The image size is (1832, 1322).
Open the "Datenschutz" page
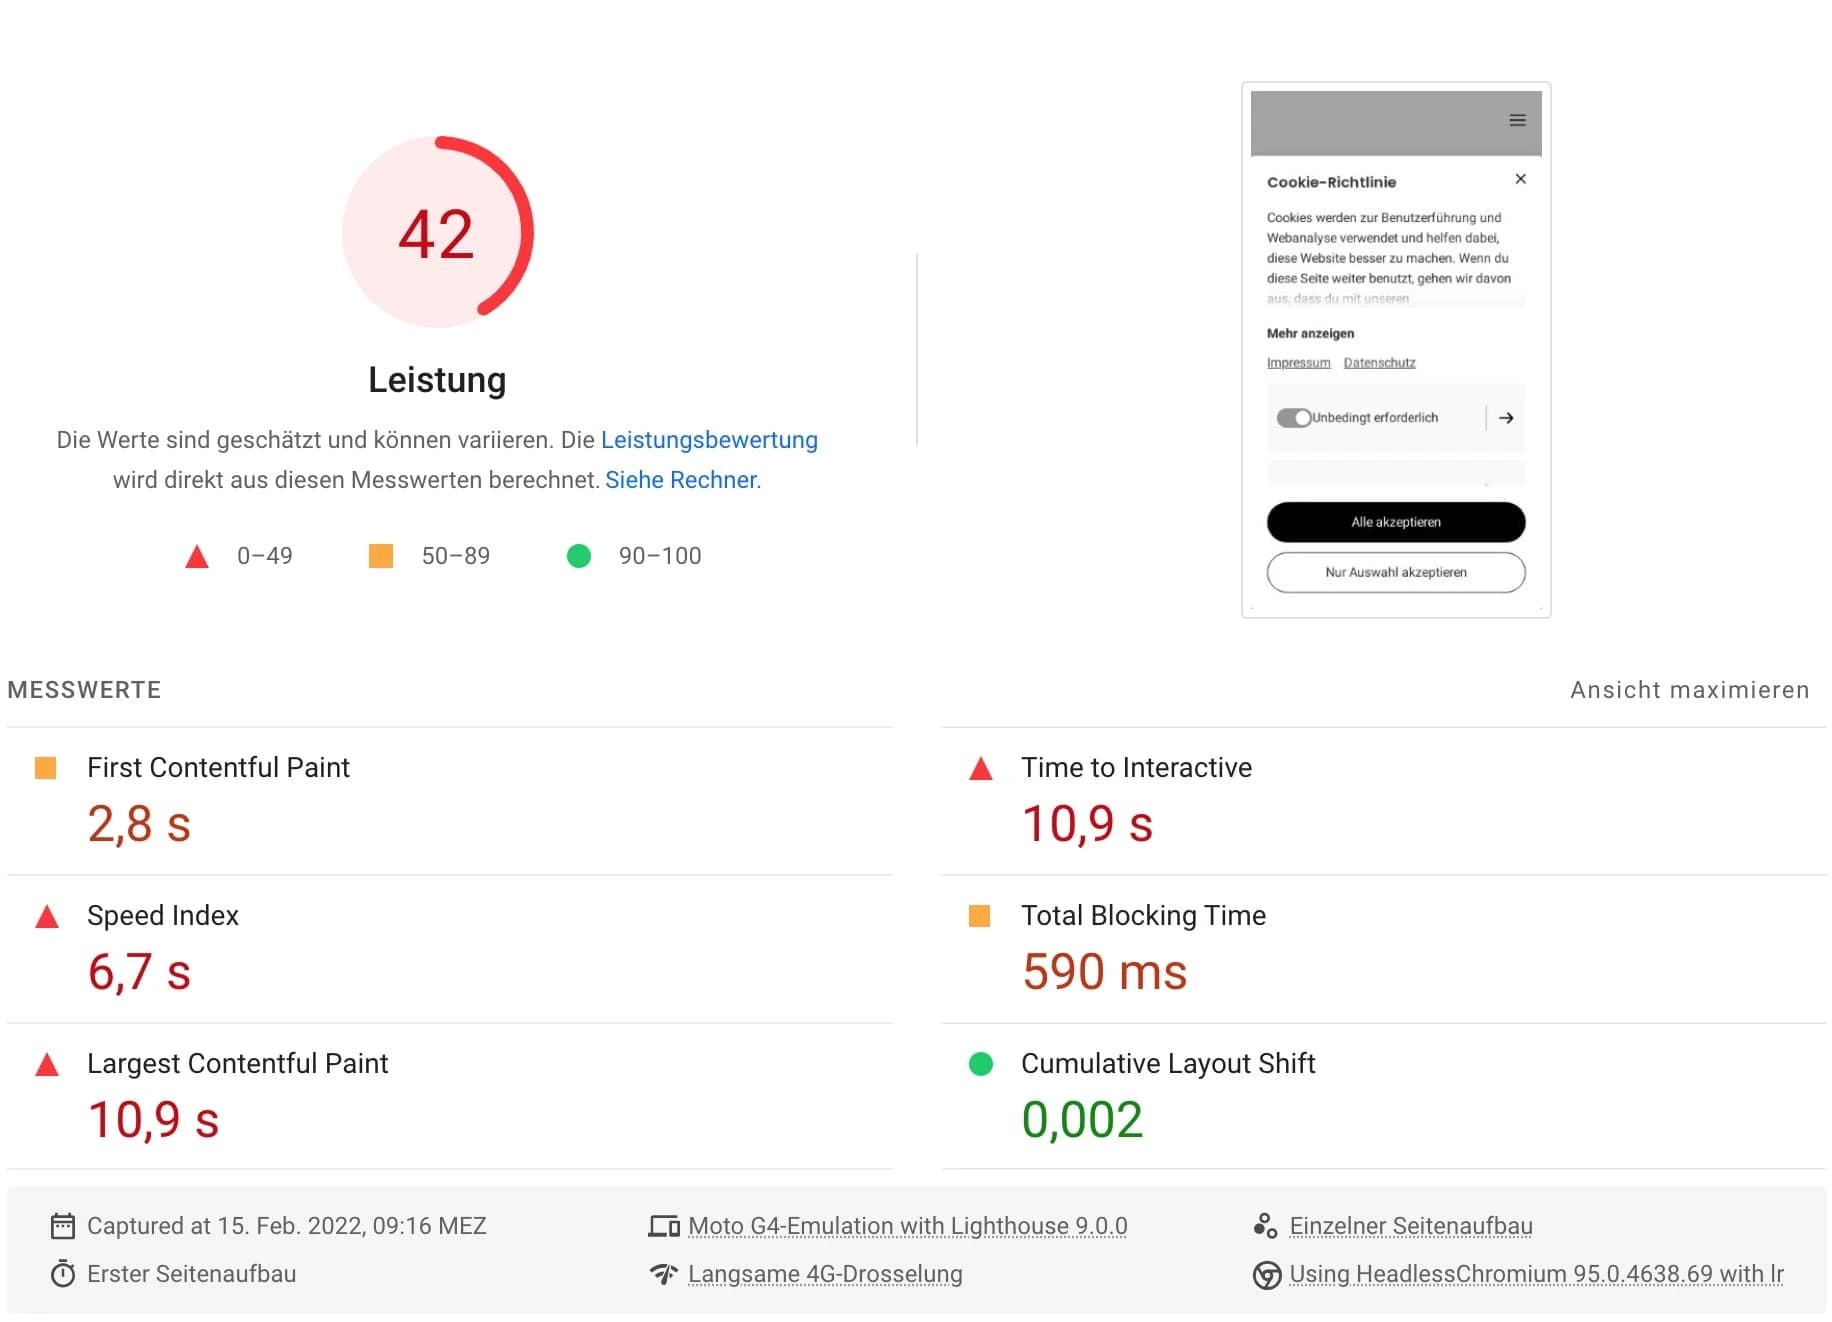click(x=1378, y=362)
